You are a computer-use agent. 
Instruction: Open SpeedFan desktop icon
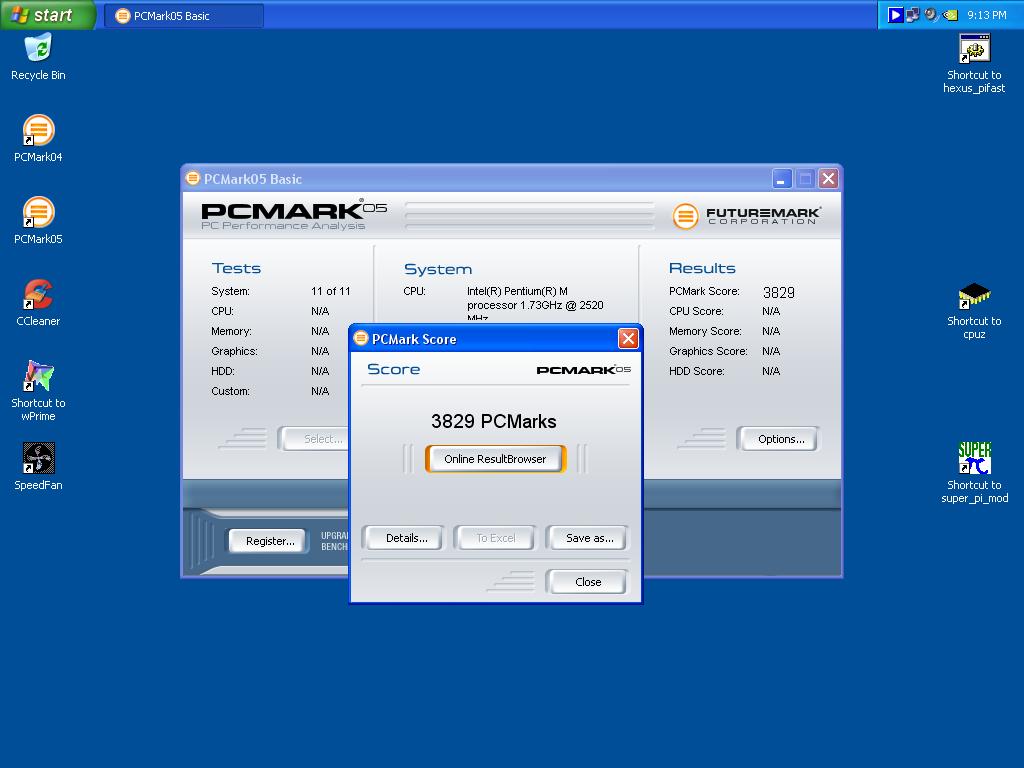(x=39, y=458)
